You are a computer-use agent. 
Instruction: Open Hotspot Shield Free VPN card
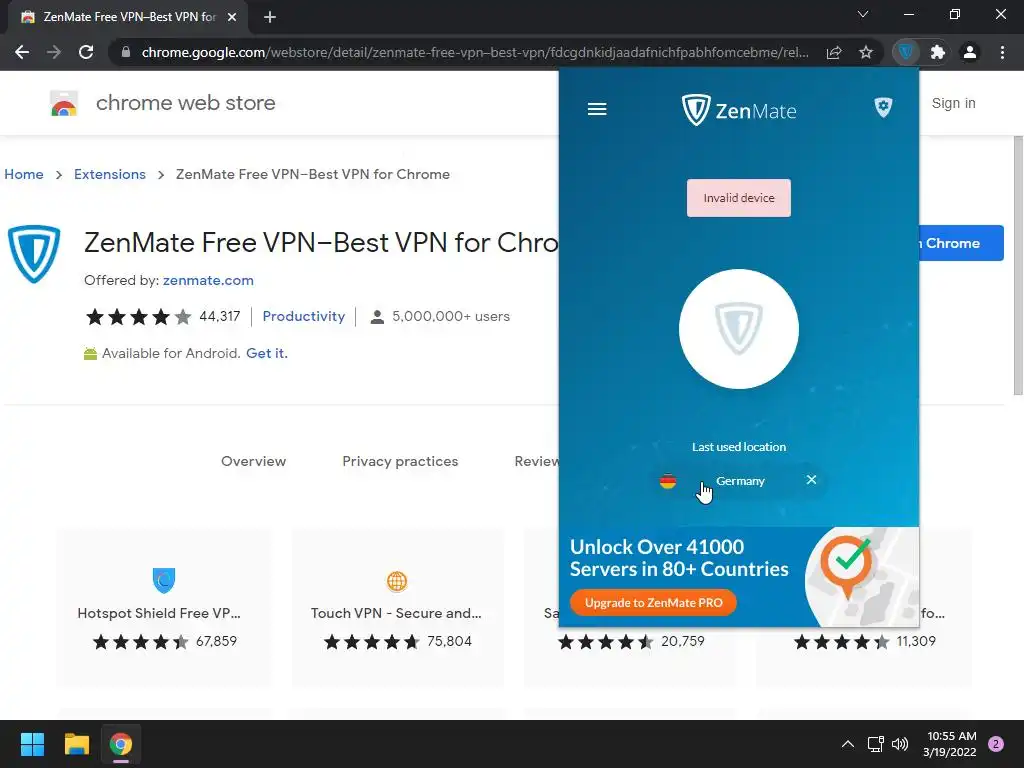pyautogui.click(x=164, y=607)
